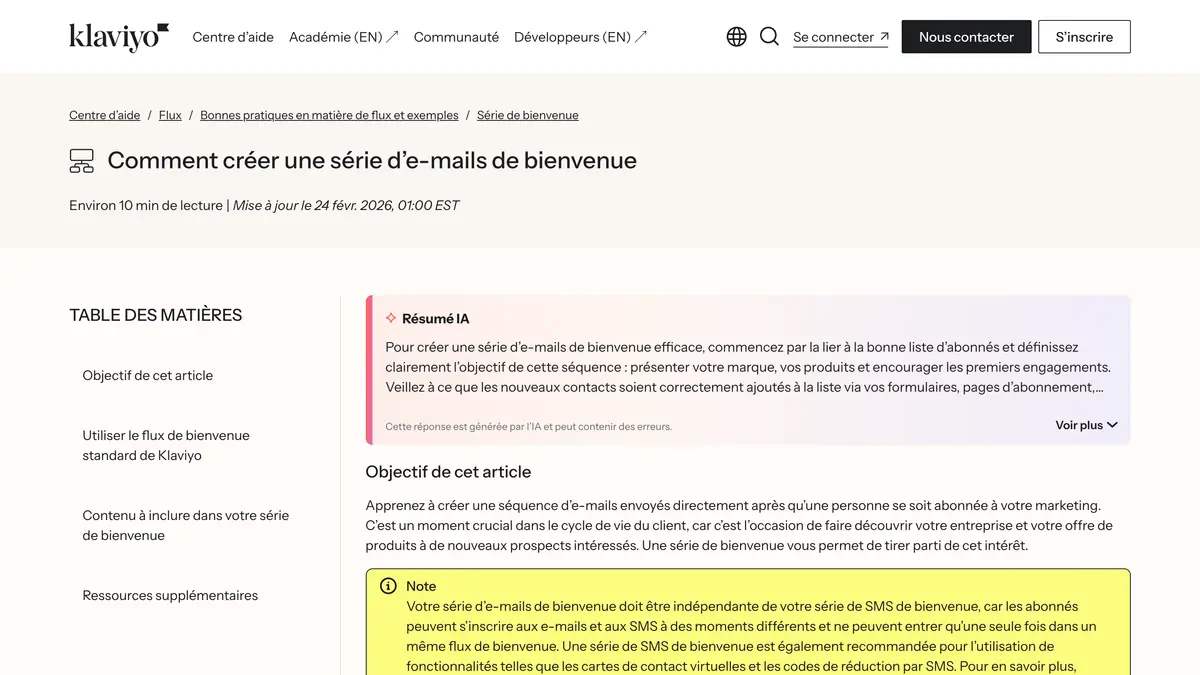Image resolution: width=1200 pixels, height=675 pixels.
Task: Expand the AI summary with Voir plus
Action: [1086, 425]
